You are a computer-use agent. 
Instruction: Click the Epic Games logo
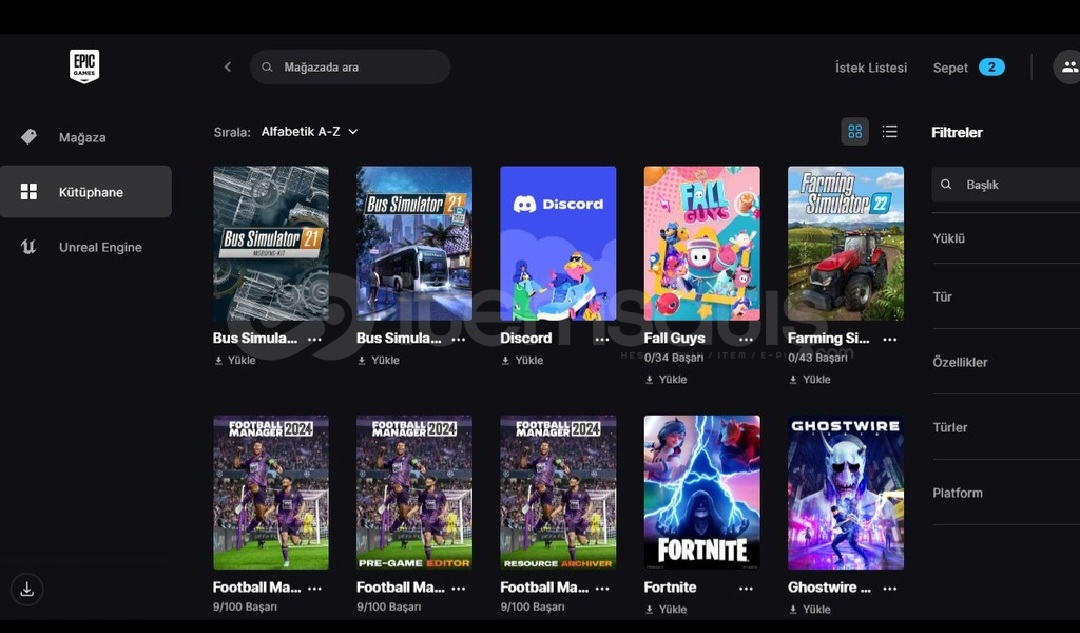click(85, 67)
